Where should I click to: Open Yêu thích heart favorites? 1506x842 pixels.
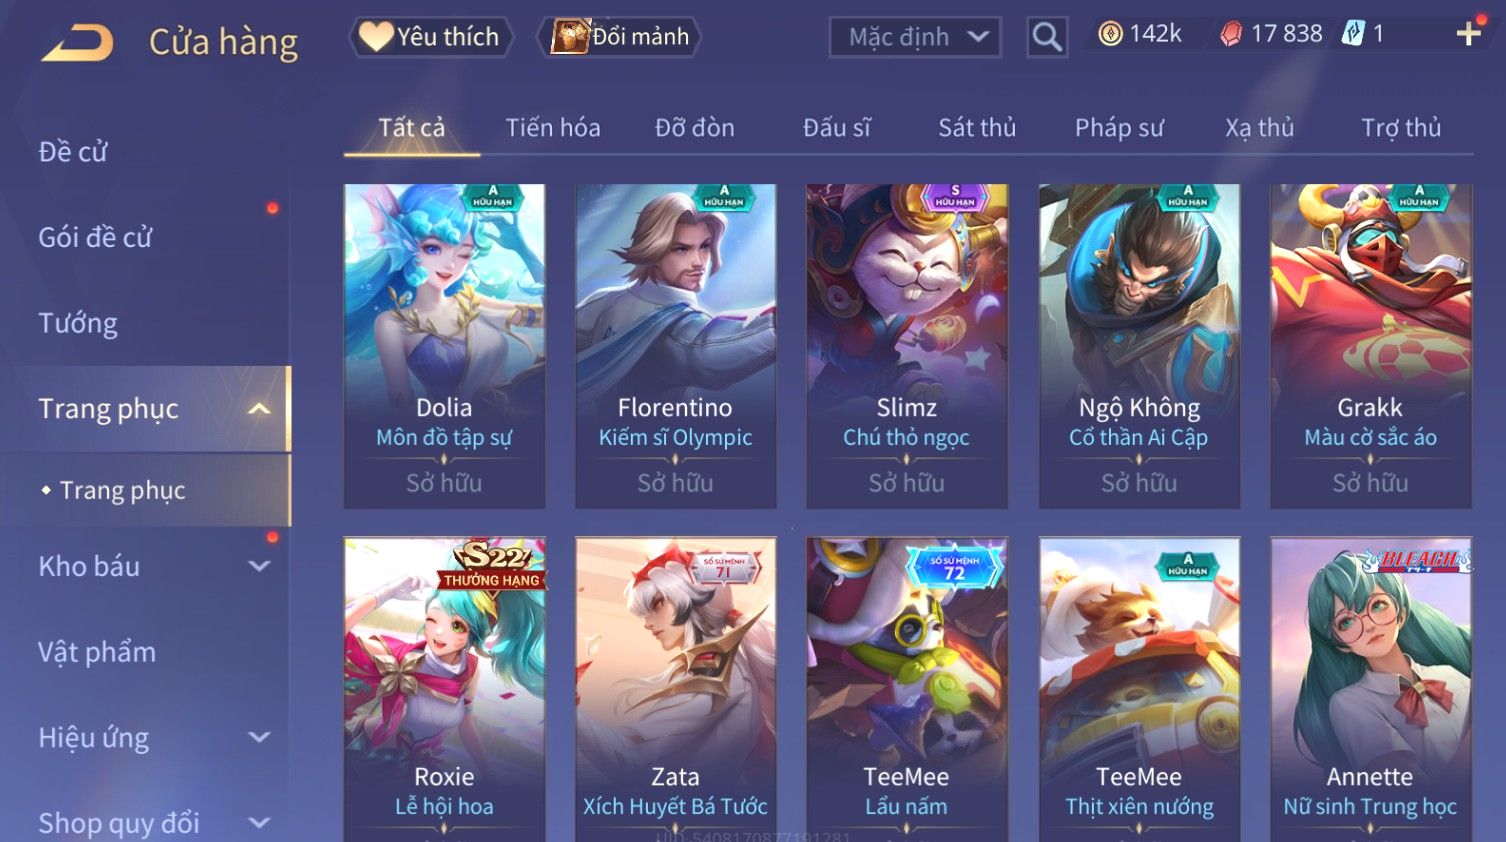(431, 37)
